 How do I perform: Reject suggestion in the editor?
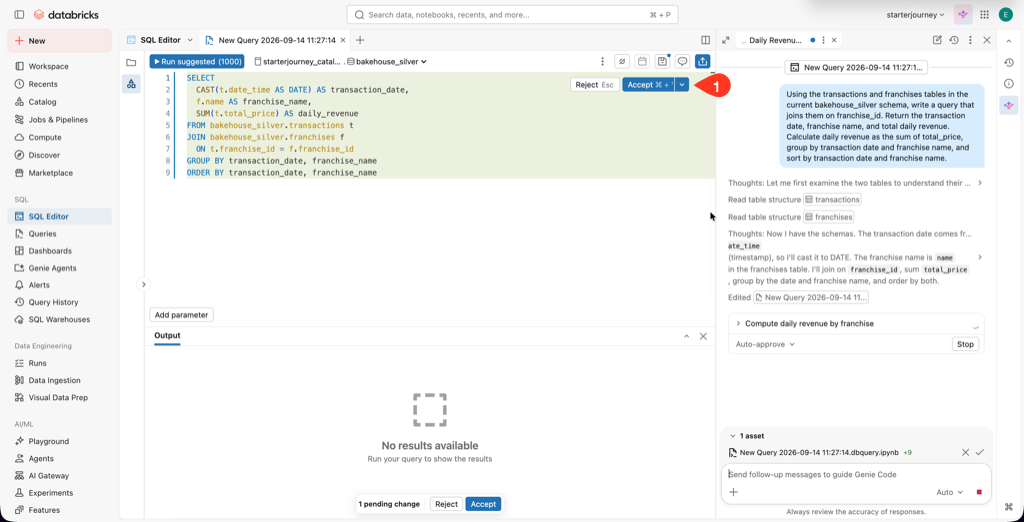594,85
